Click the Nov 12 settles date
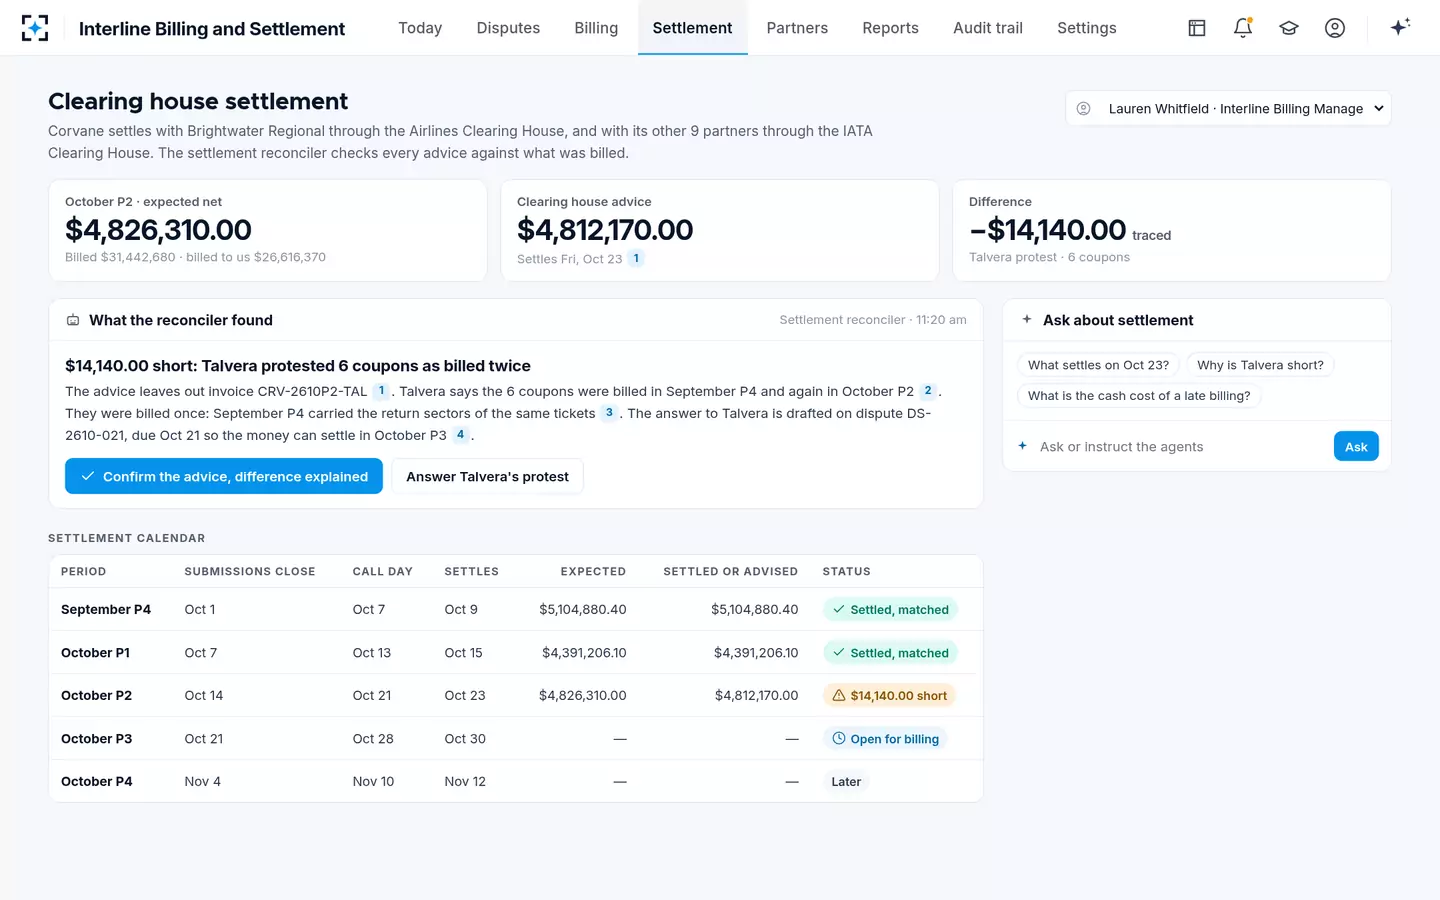 point(465,781)
